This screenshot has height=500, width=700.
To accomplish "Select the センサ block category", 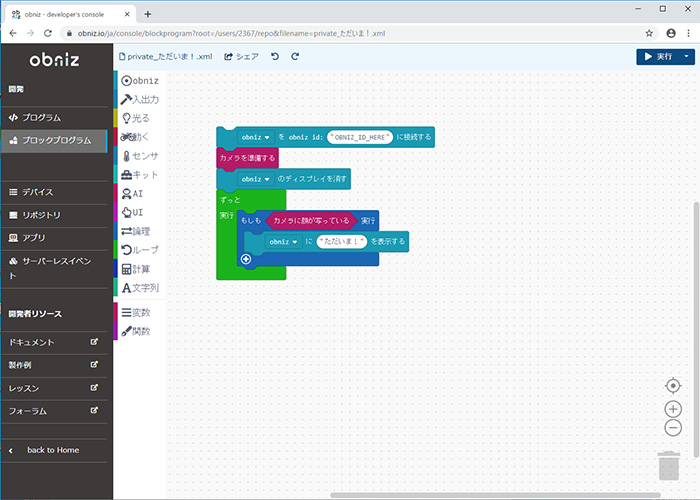I will click(x=139, y=156).
